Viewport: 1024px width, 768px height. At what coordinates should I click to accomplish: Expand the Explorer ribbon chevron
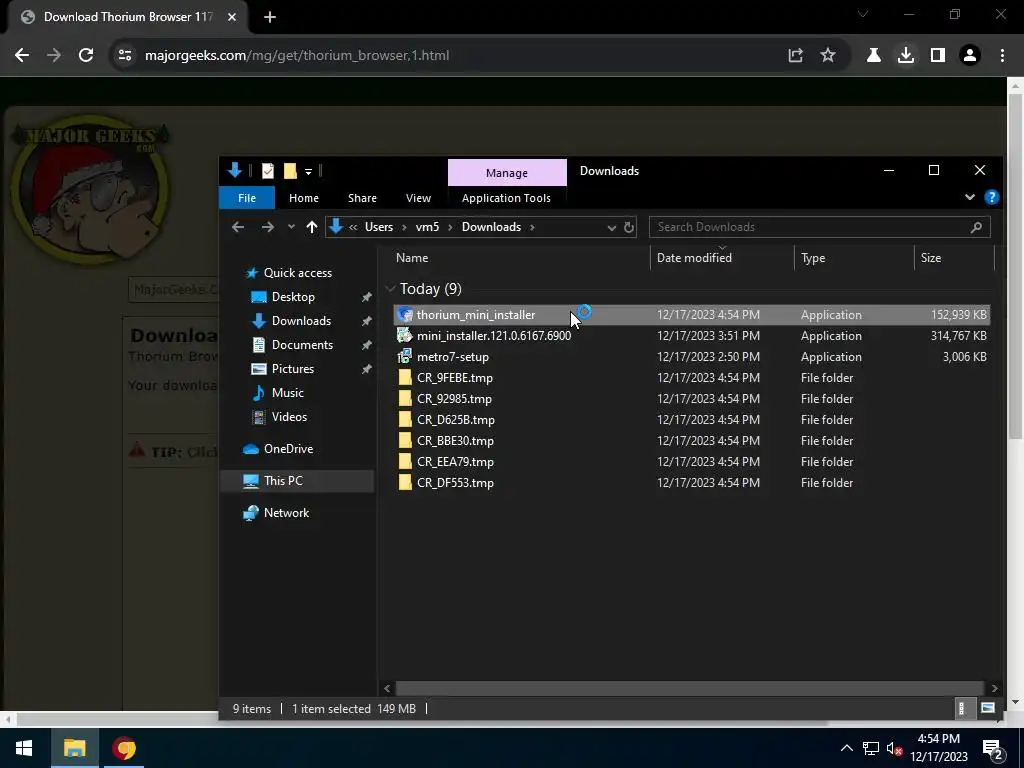pyautogui.click(x=970, y=197)
